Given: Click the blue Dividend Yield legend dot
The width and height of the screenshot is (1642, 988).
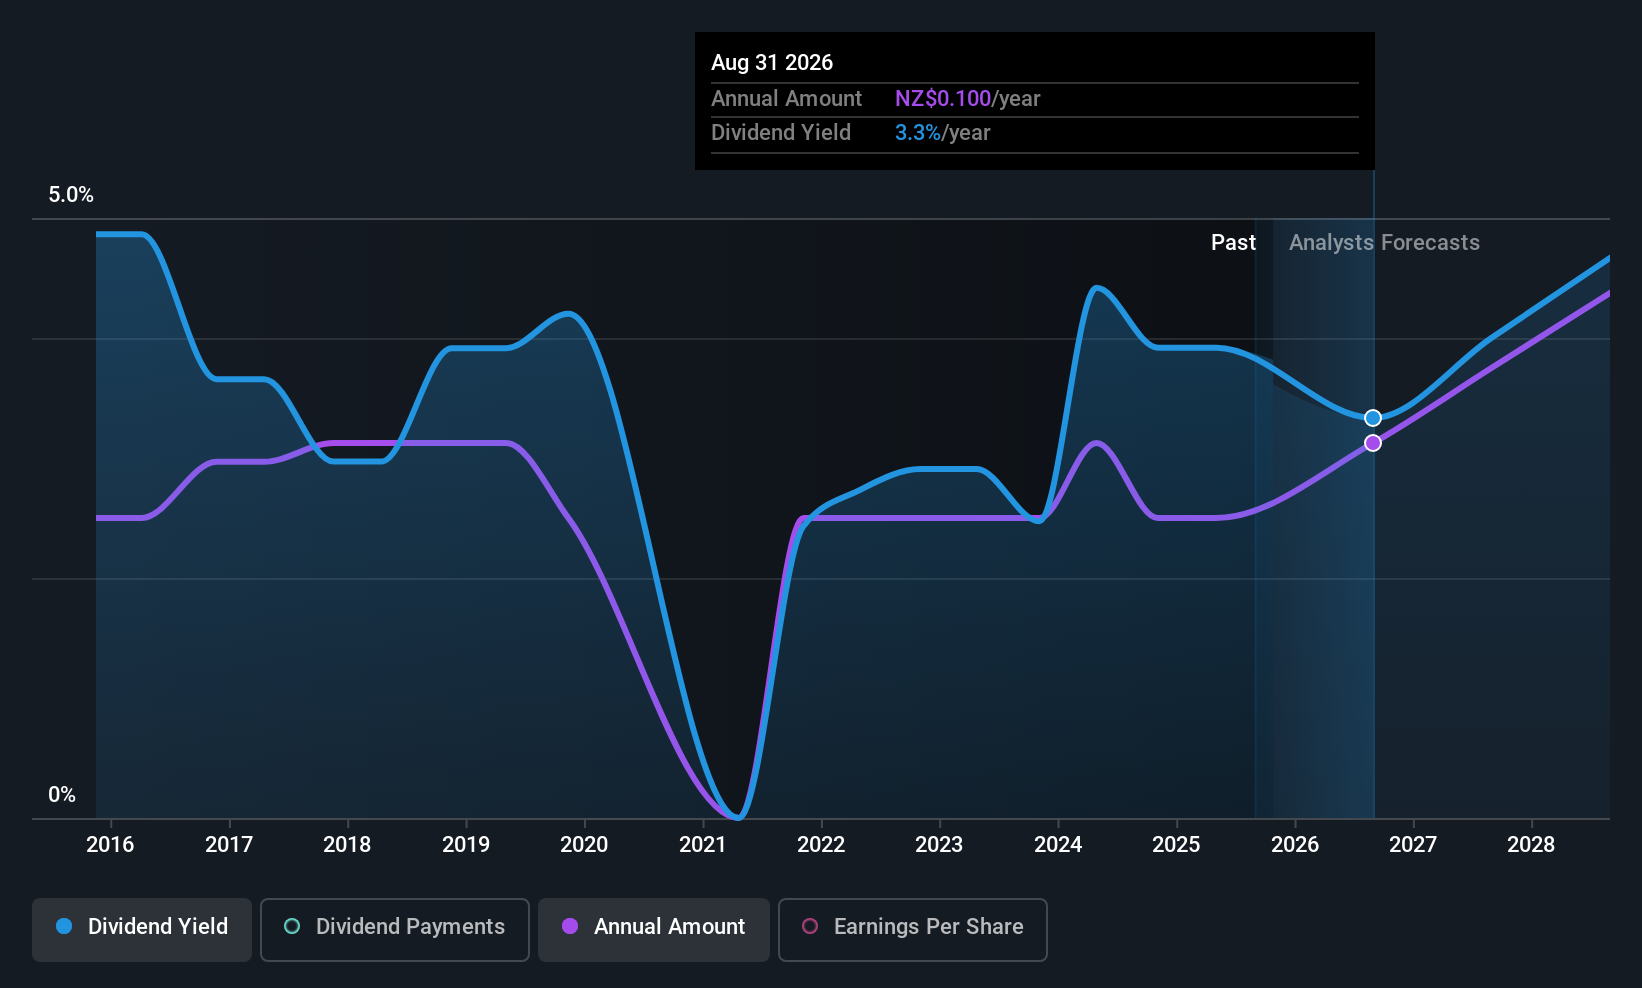Looking at the screenshot, I should tap(64, 926).
